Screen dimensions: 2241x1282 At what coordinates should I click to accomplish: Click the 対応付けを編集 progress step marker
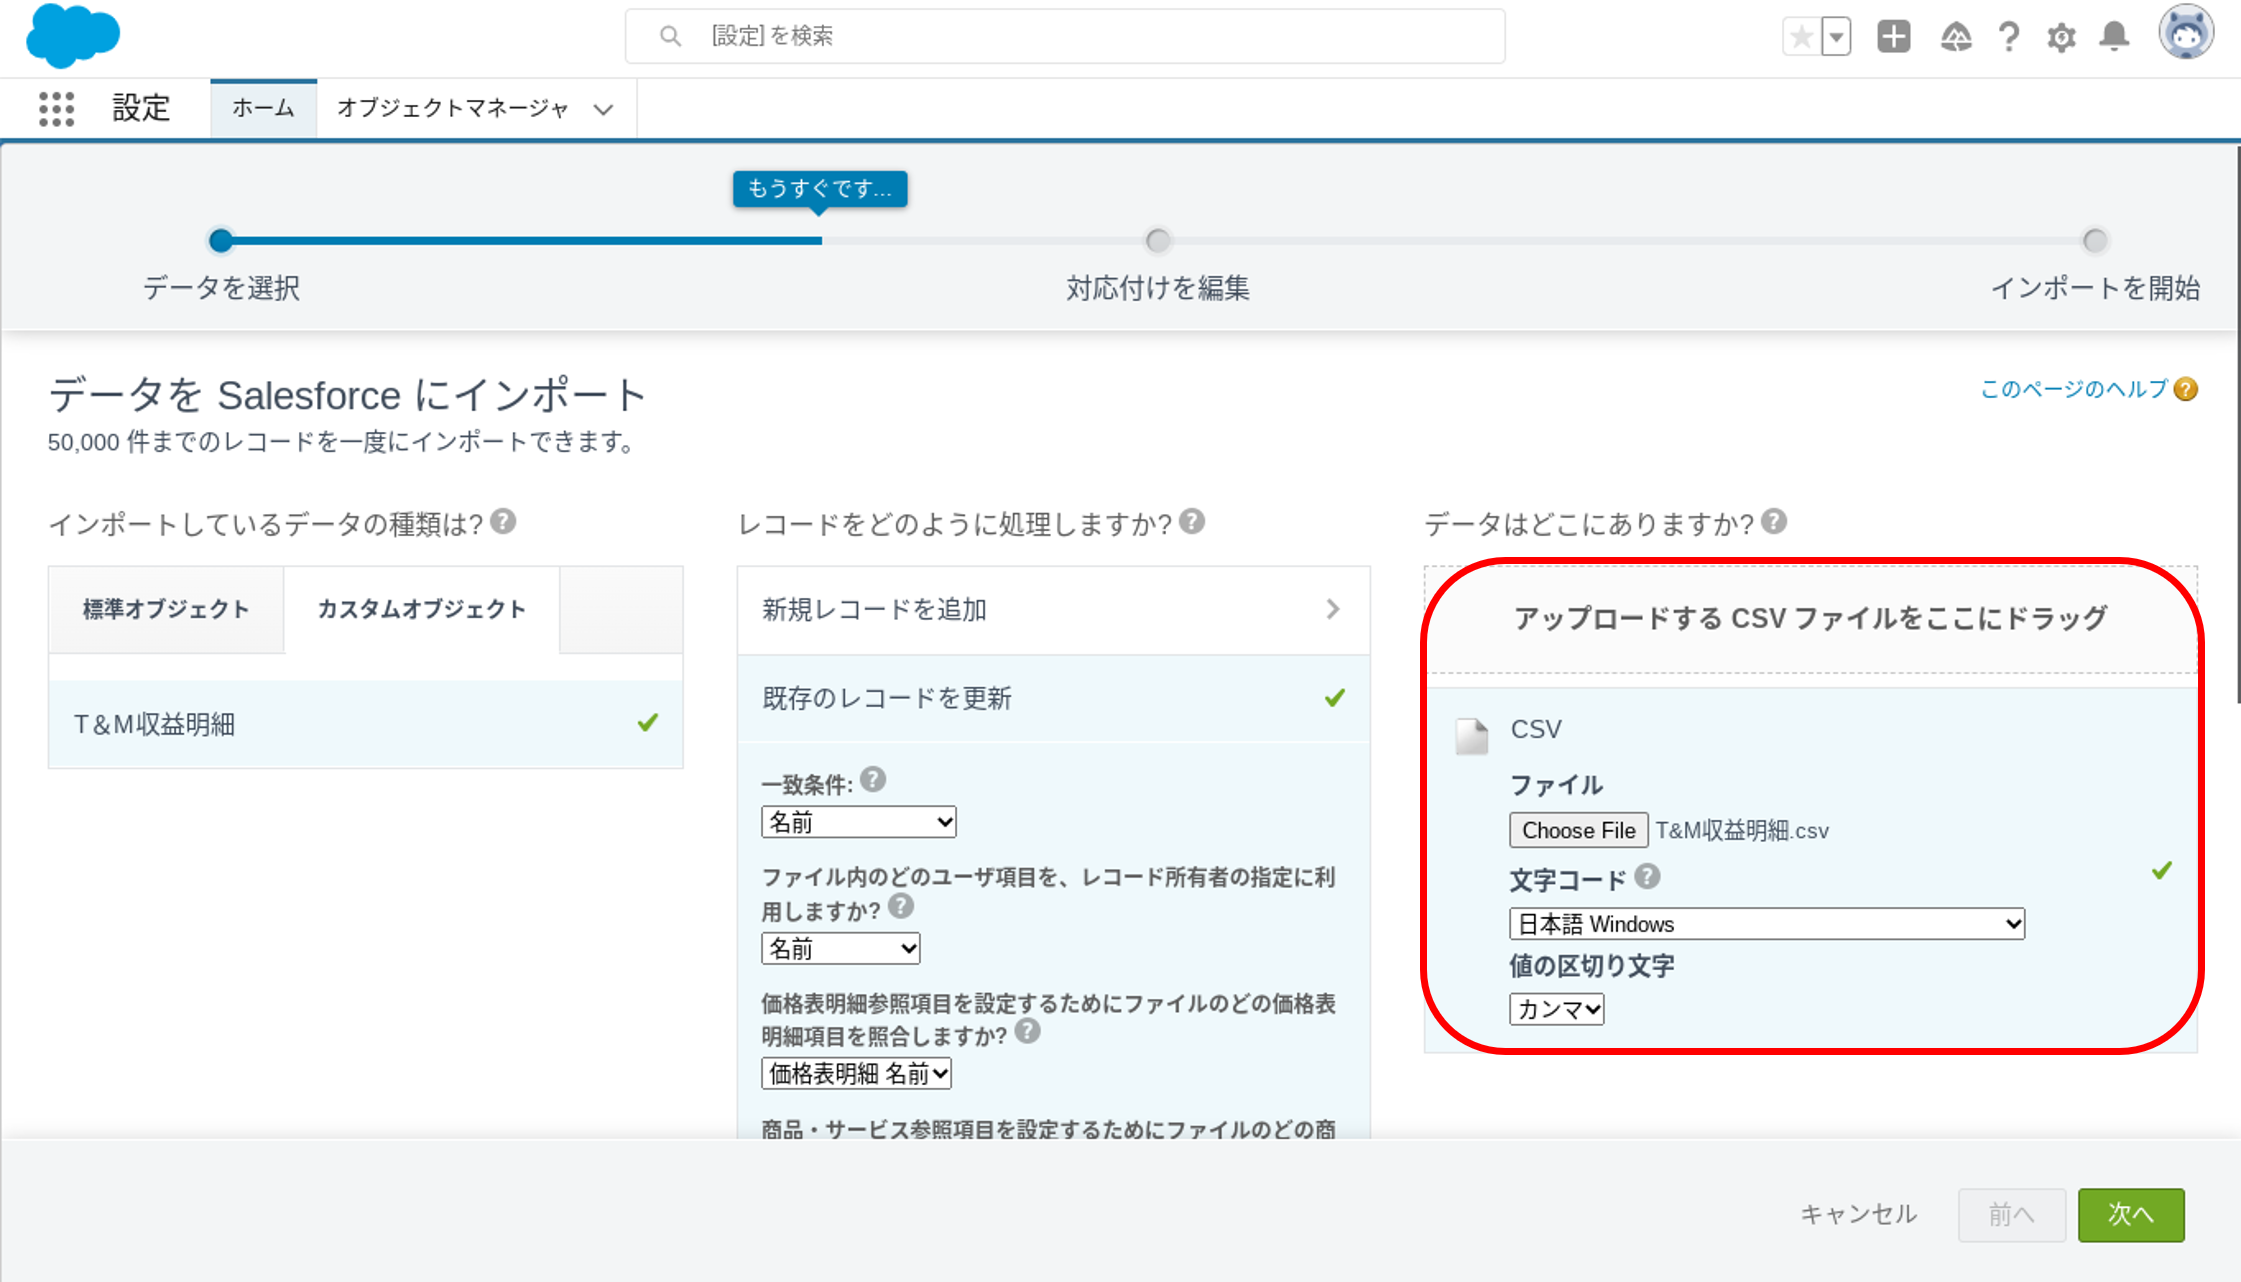[1157, 240]
